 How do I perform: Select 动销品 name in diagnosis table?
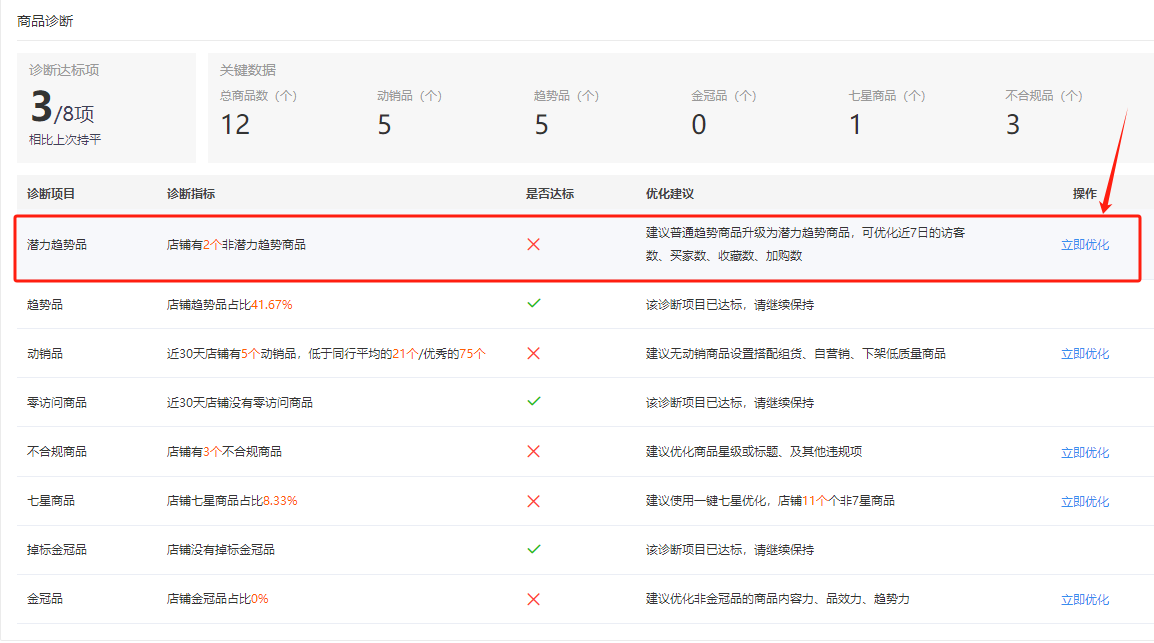pyautogui.click(x=45, y=354)
